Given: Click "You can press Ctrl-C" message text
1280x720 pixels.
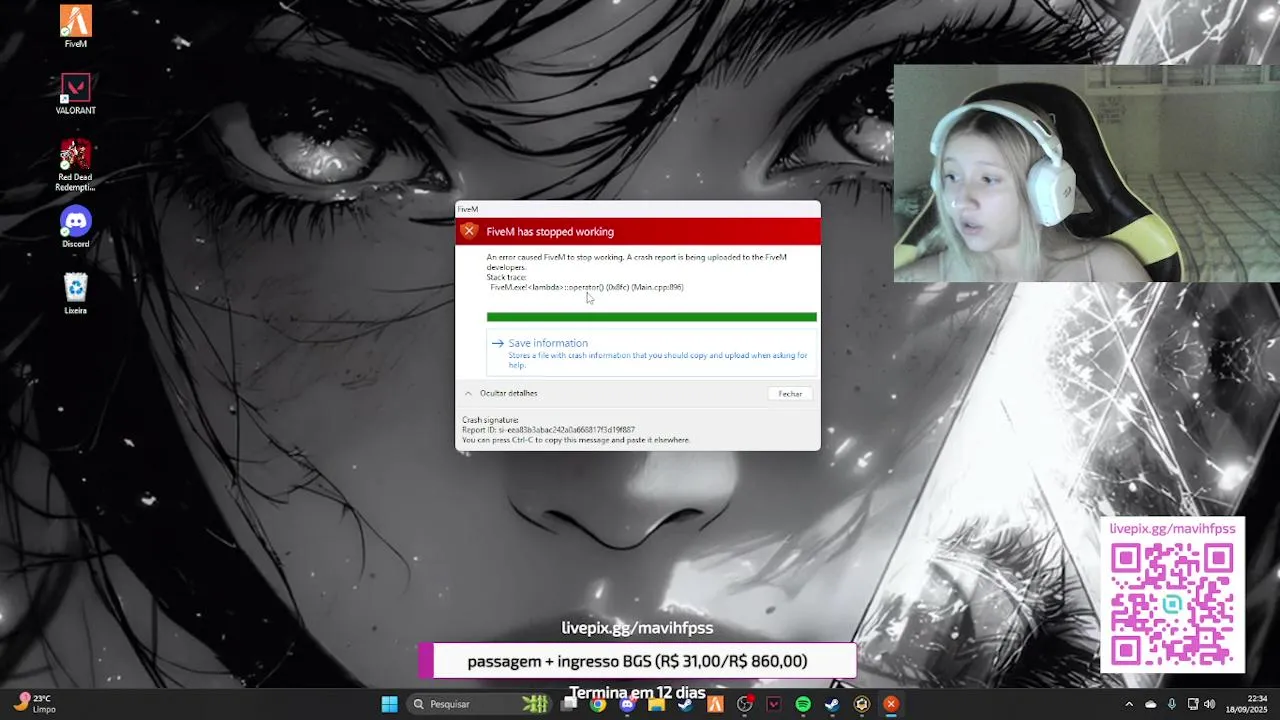Looking at the screenshot, I should pos(576,440).
